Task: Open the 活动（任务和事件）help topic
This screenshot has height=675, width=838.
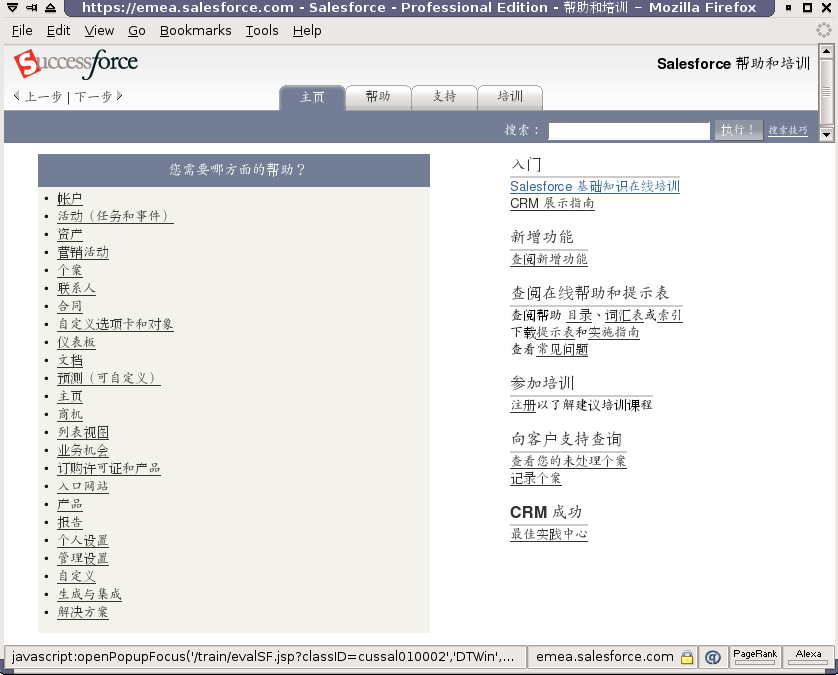Action: click(x=115, y=216)
